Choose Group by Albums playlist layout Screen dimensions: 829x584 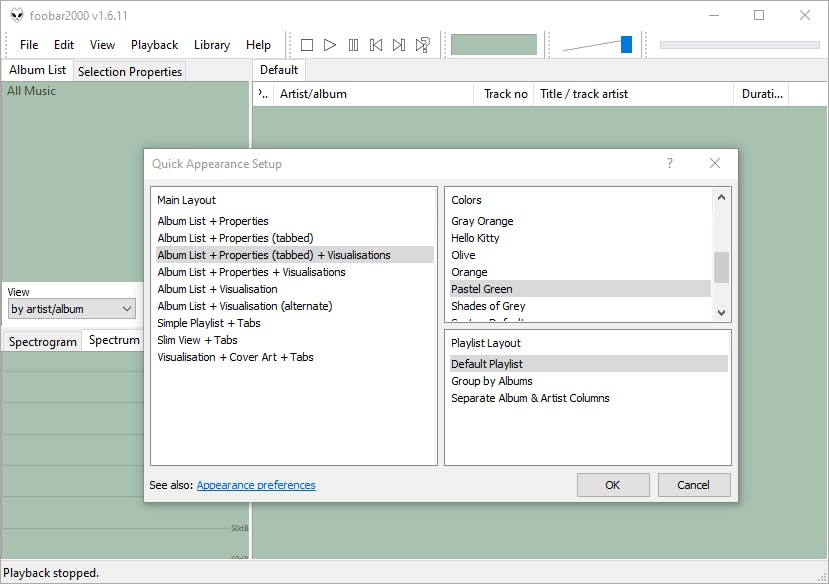[x=491, y=381]
